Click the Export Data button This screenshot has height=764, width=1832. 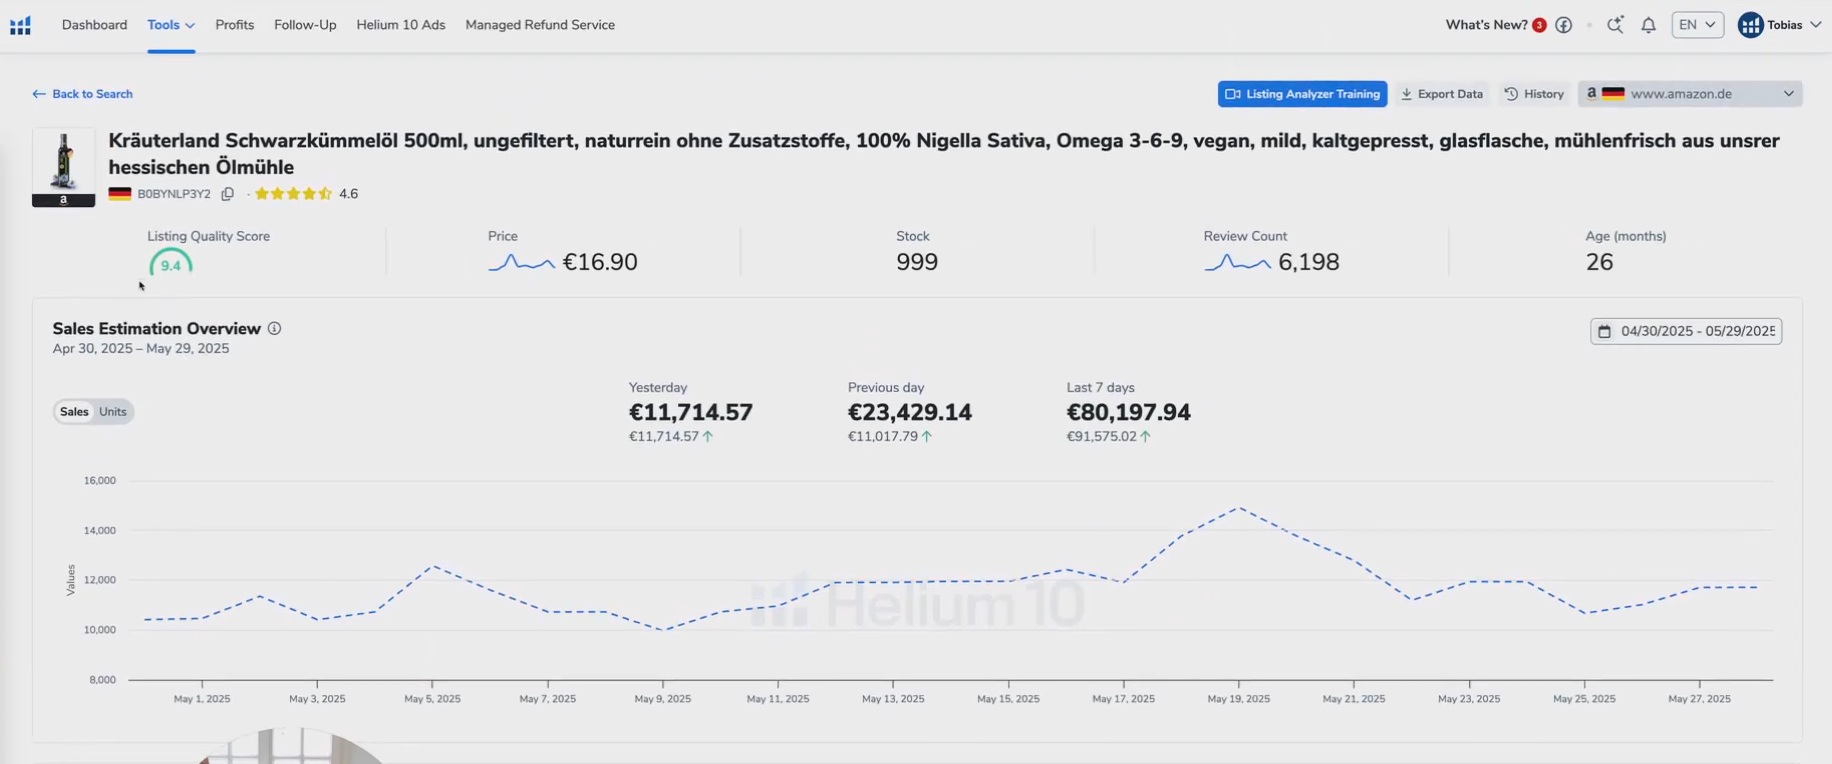coord(1442,94)
